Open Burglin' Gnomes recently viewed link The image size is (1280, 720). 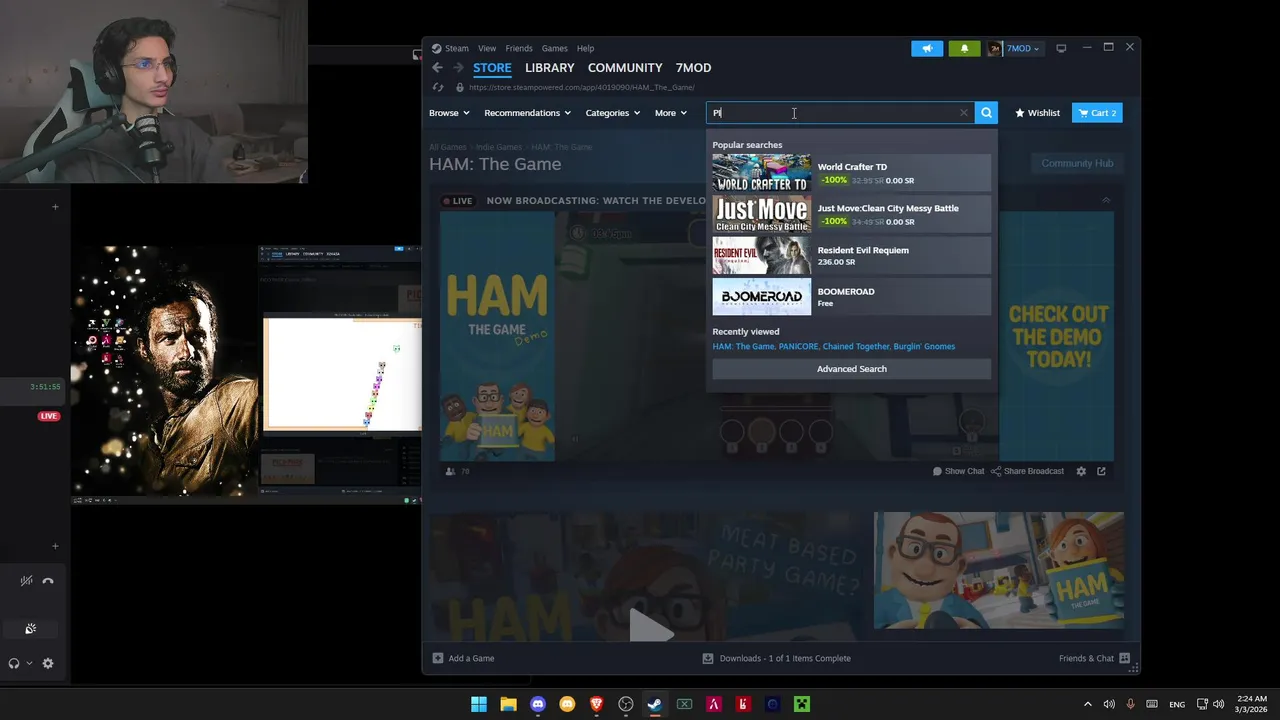[924, 346]
